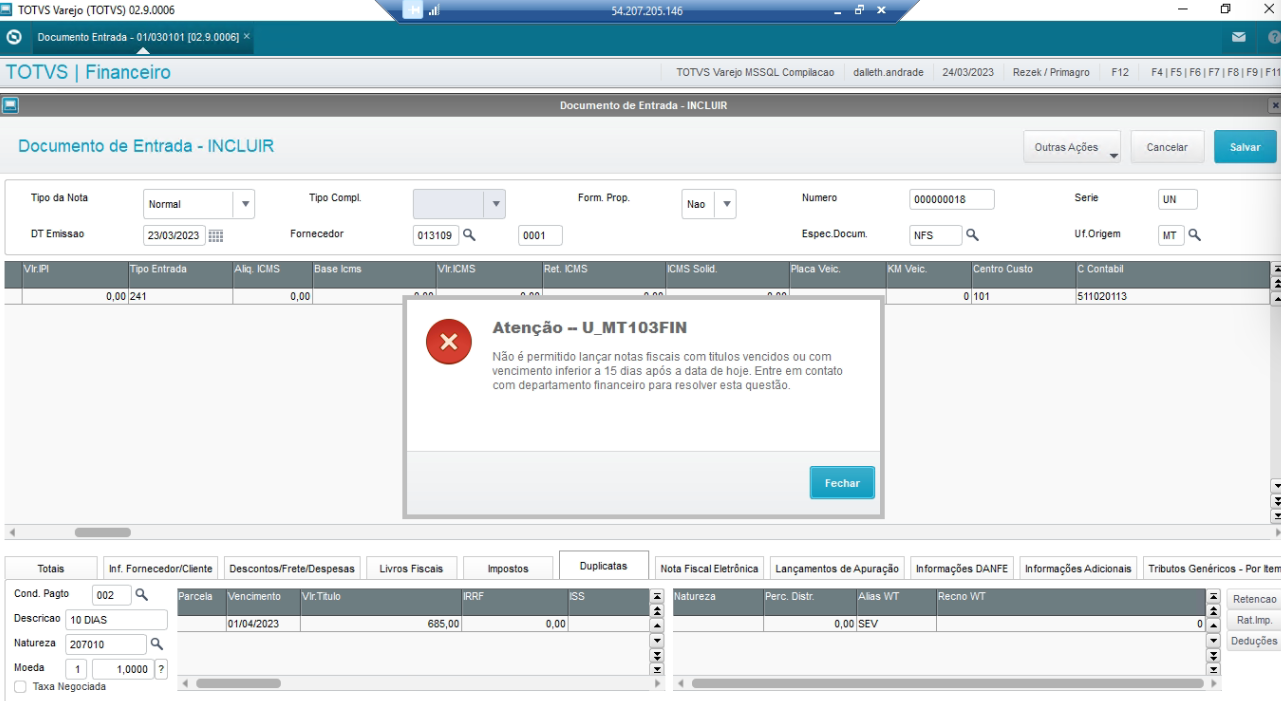The height and width of the screenshot is (701, 1281).
Task: Edit the Serie field UN
Action: coord(1177,199)
